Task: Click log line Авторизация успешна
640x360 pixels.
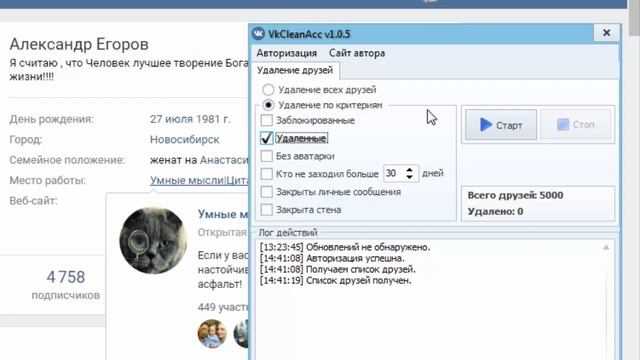Action: click(332, 258)
